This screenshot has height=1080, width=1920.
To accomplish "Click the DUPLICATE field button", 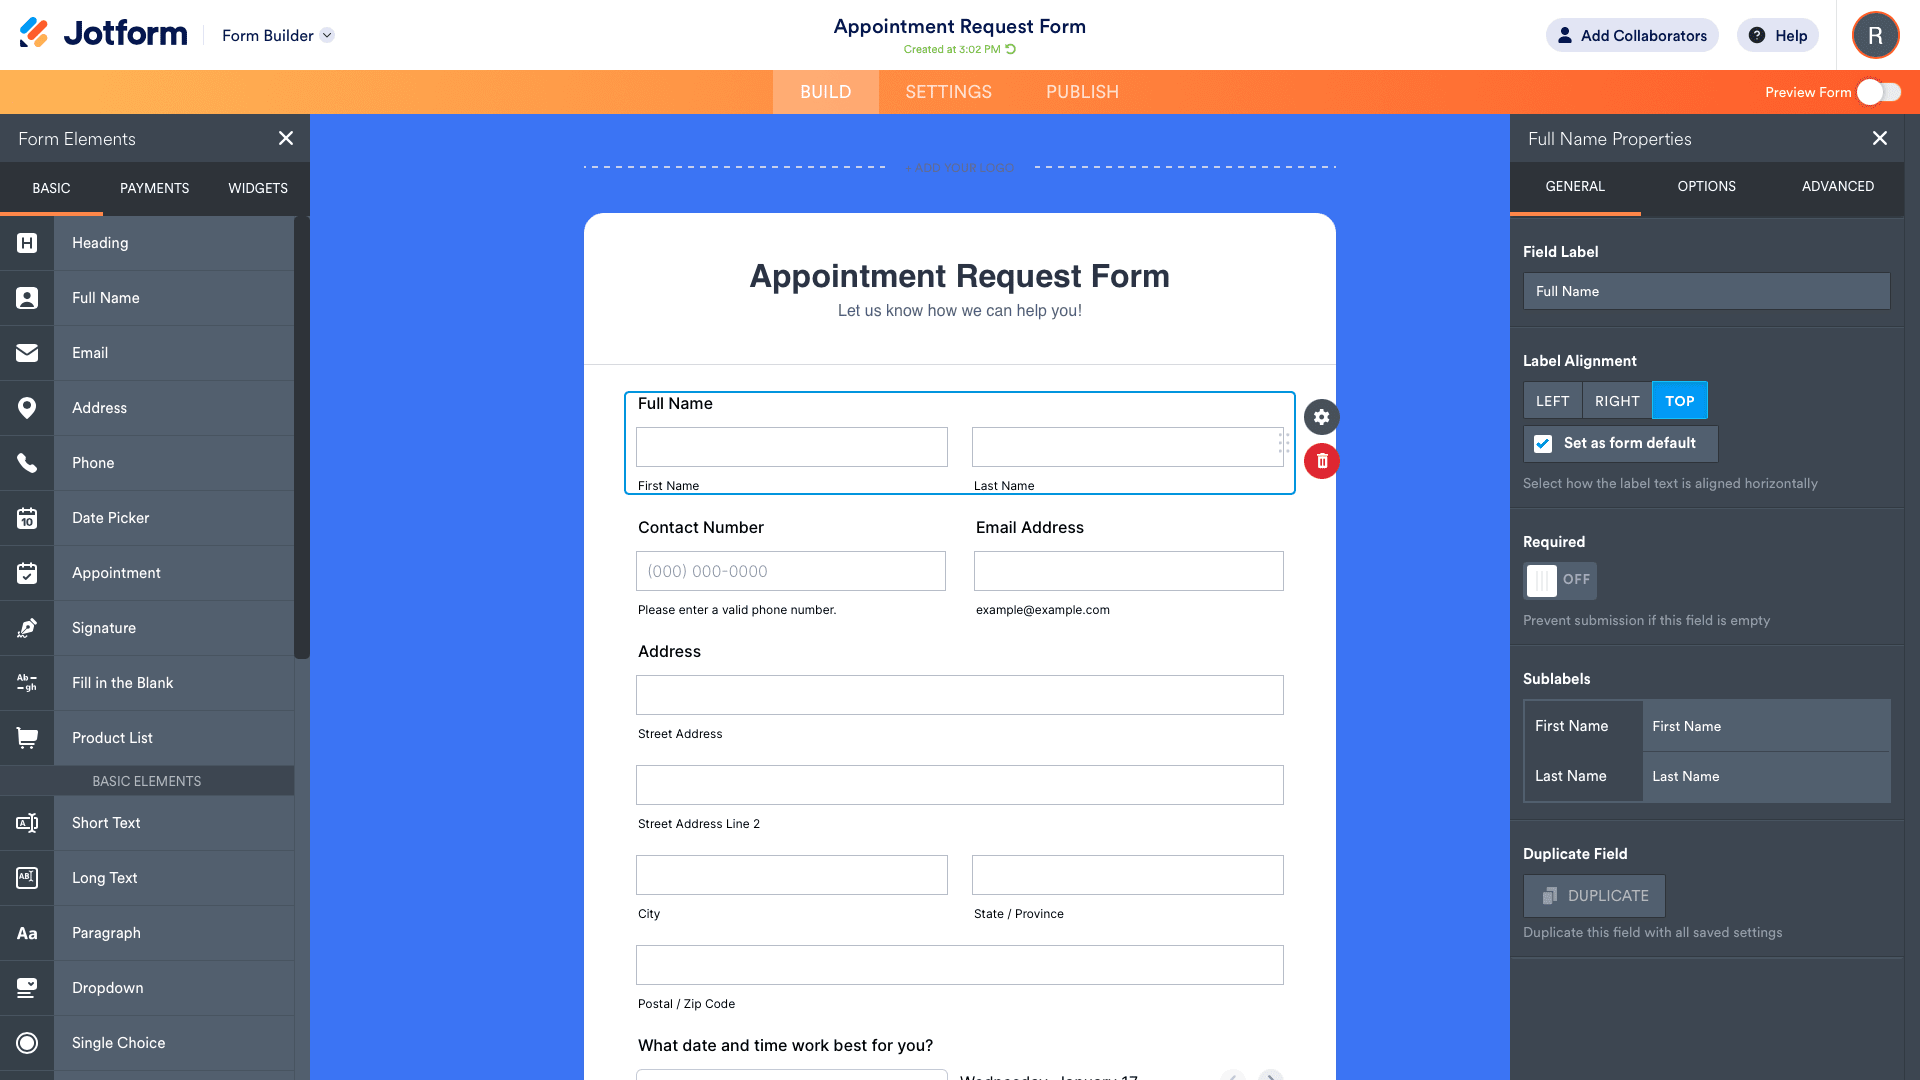I will (x=1593, y=895).
